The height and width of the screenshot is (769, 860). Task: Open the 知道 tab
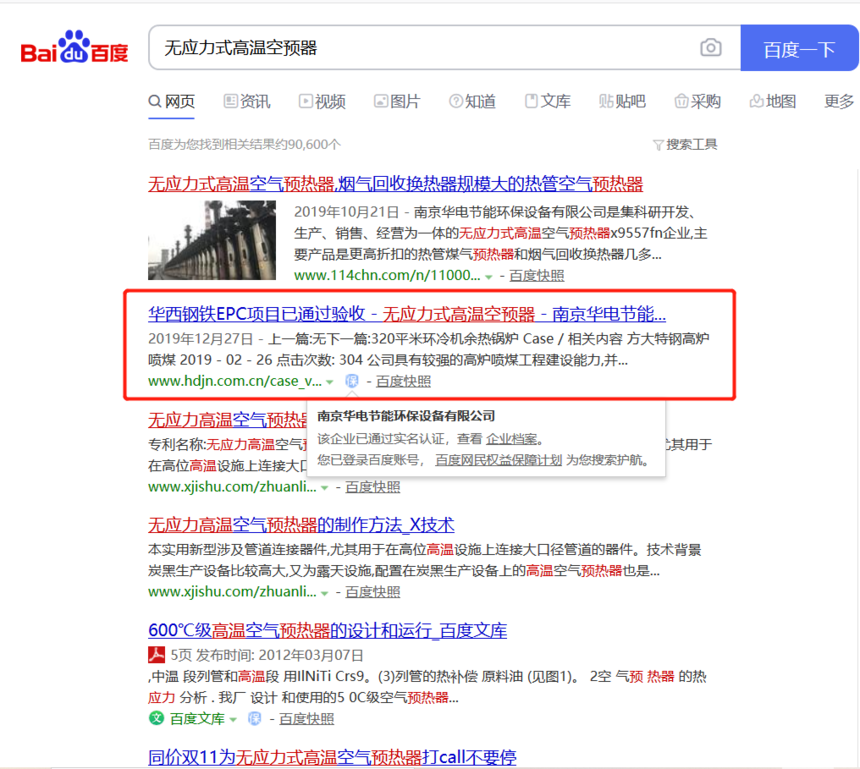click(x=472, y=101)
